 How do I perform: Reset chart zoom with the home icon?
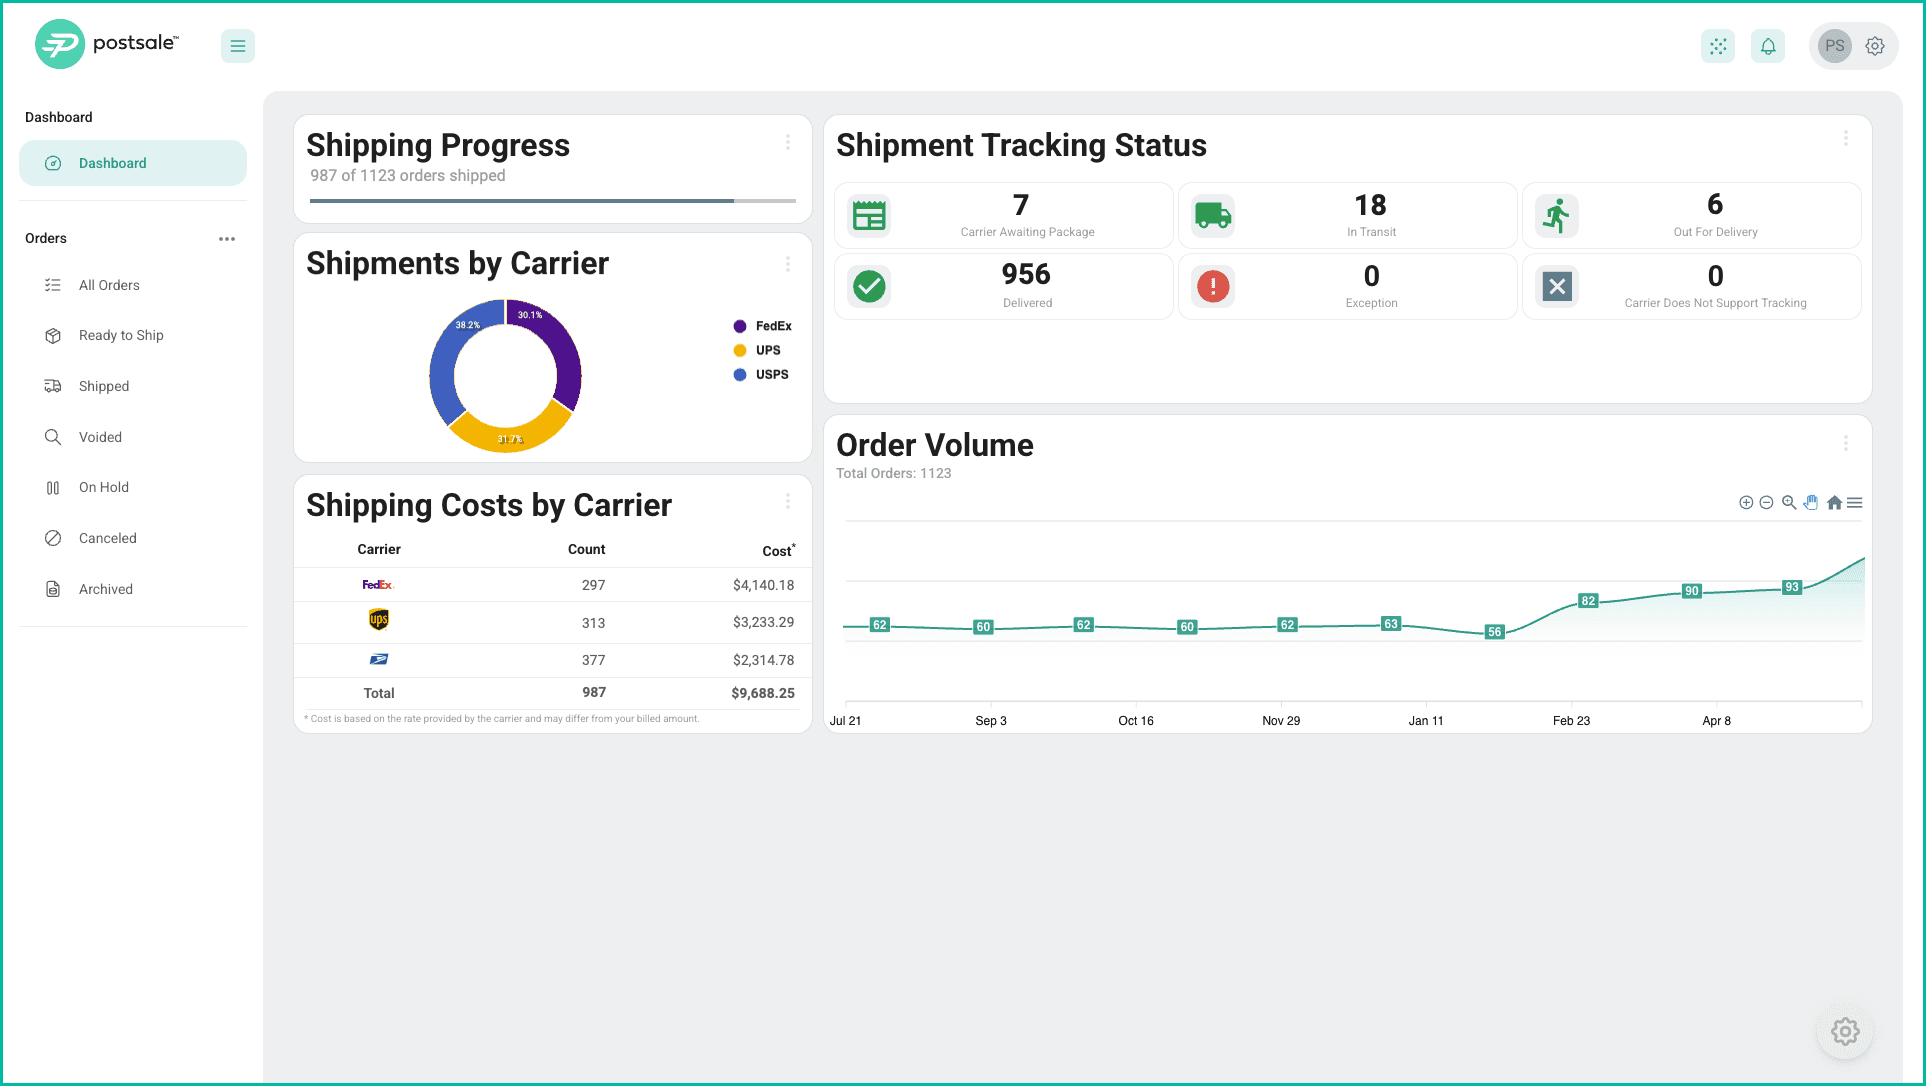tap(1834, 503)
